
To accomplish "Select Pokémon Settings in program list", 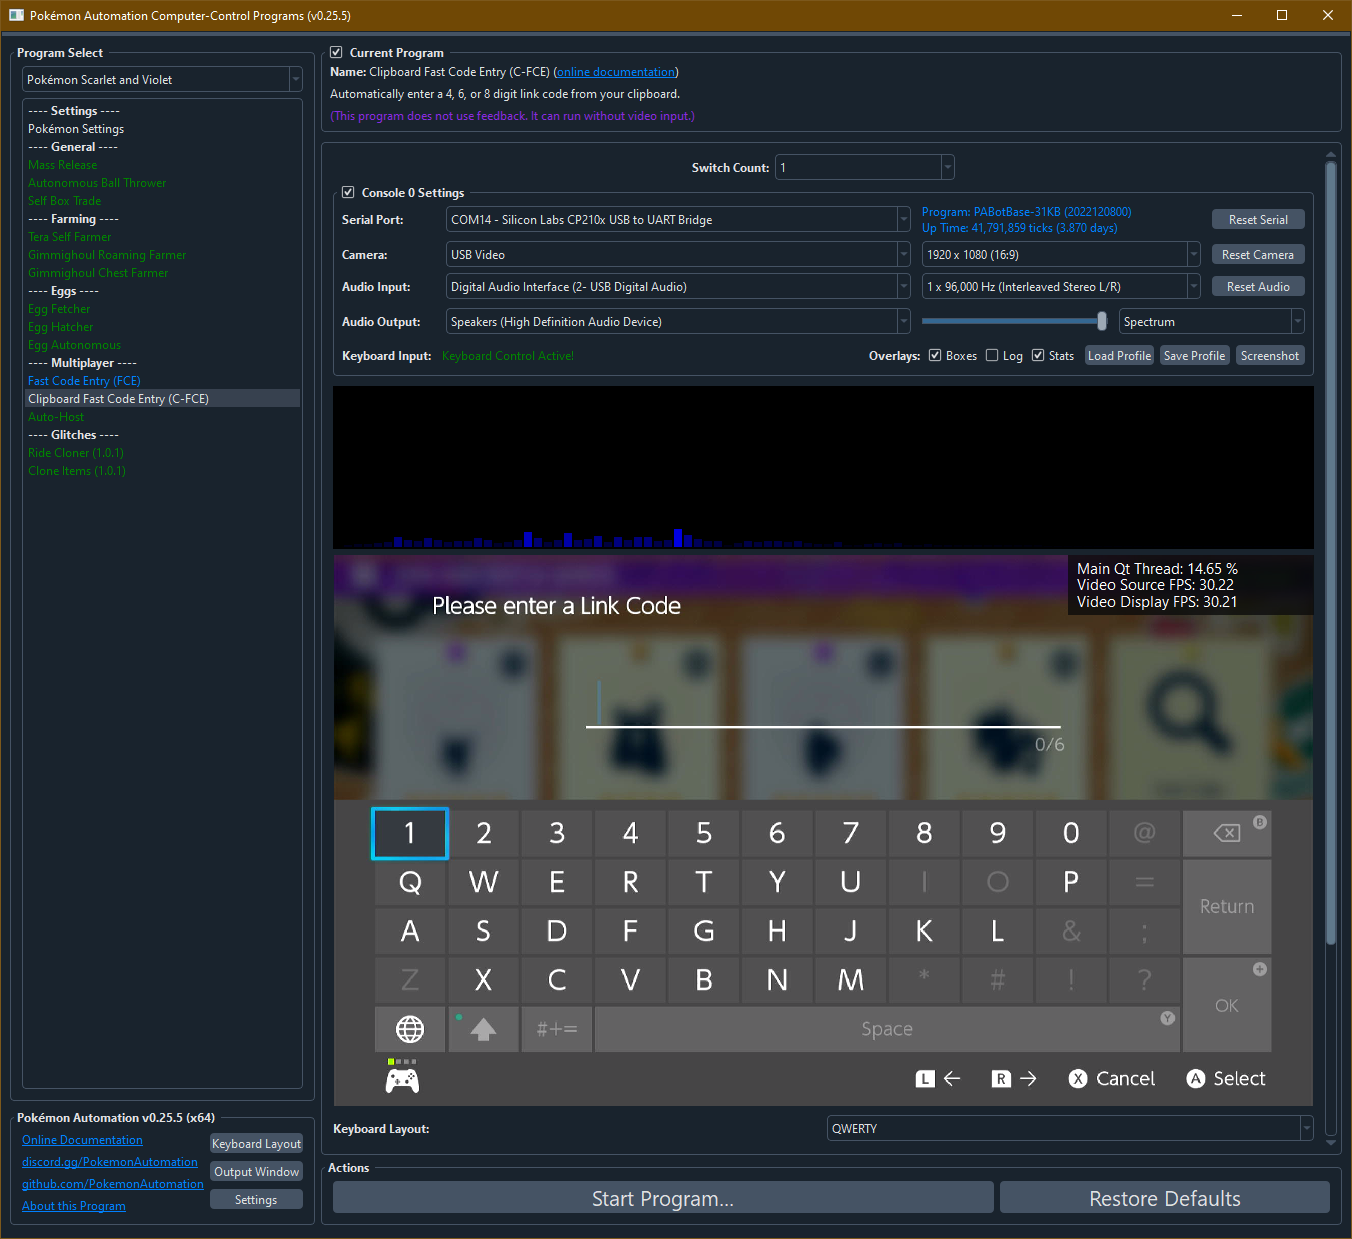I will 76,129.
